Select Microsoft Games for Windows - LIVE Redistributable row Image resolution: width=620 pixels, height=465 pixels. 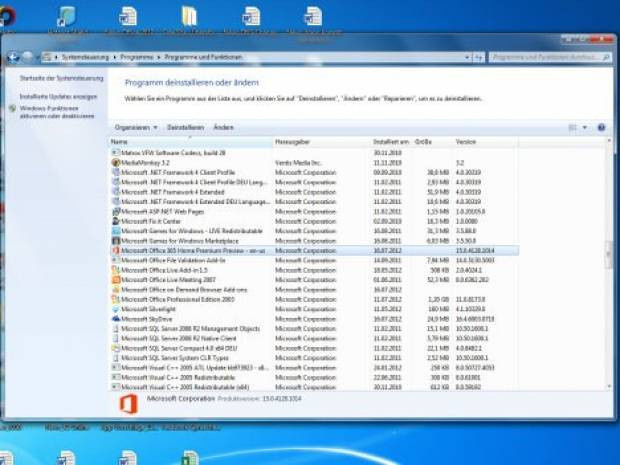pos(314,231)
